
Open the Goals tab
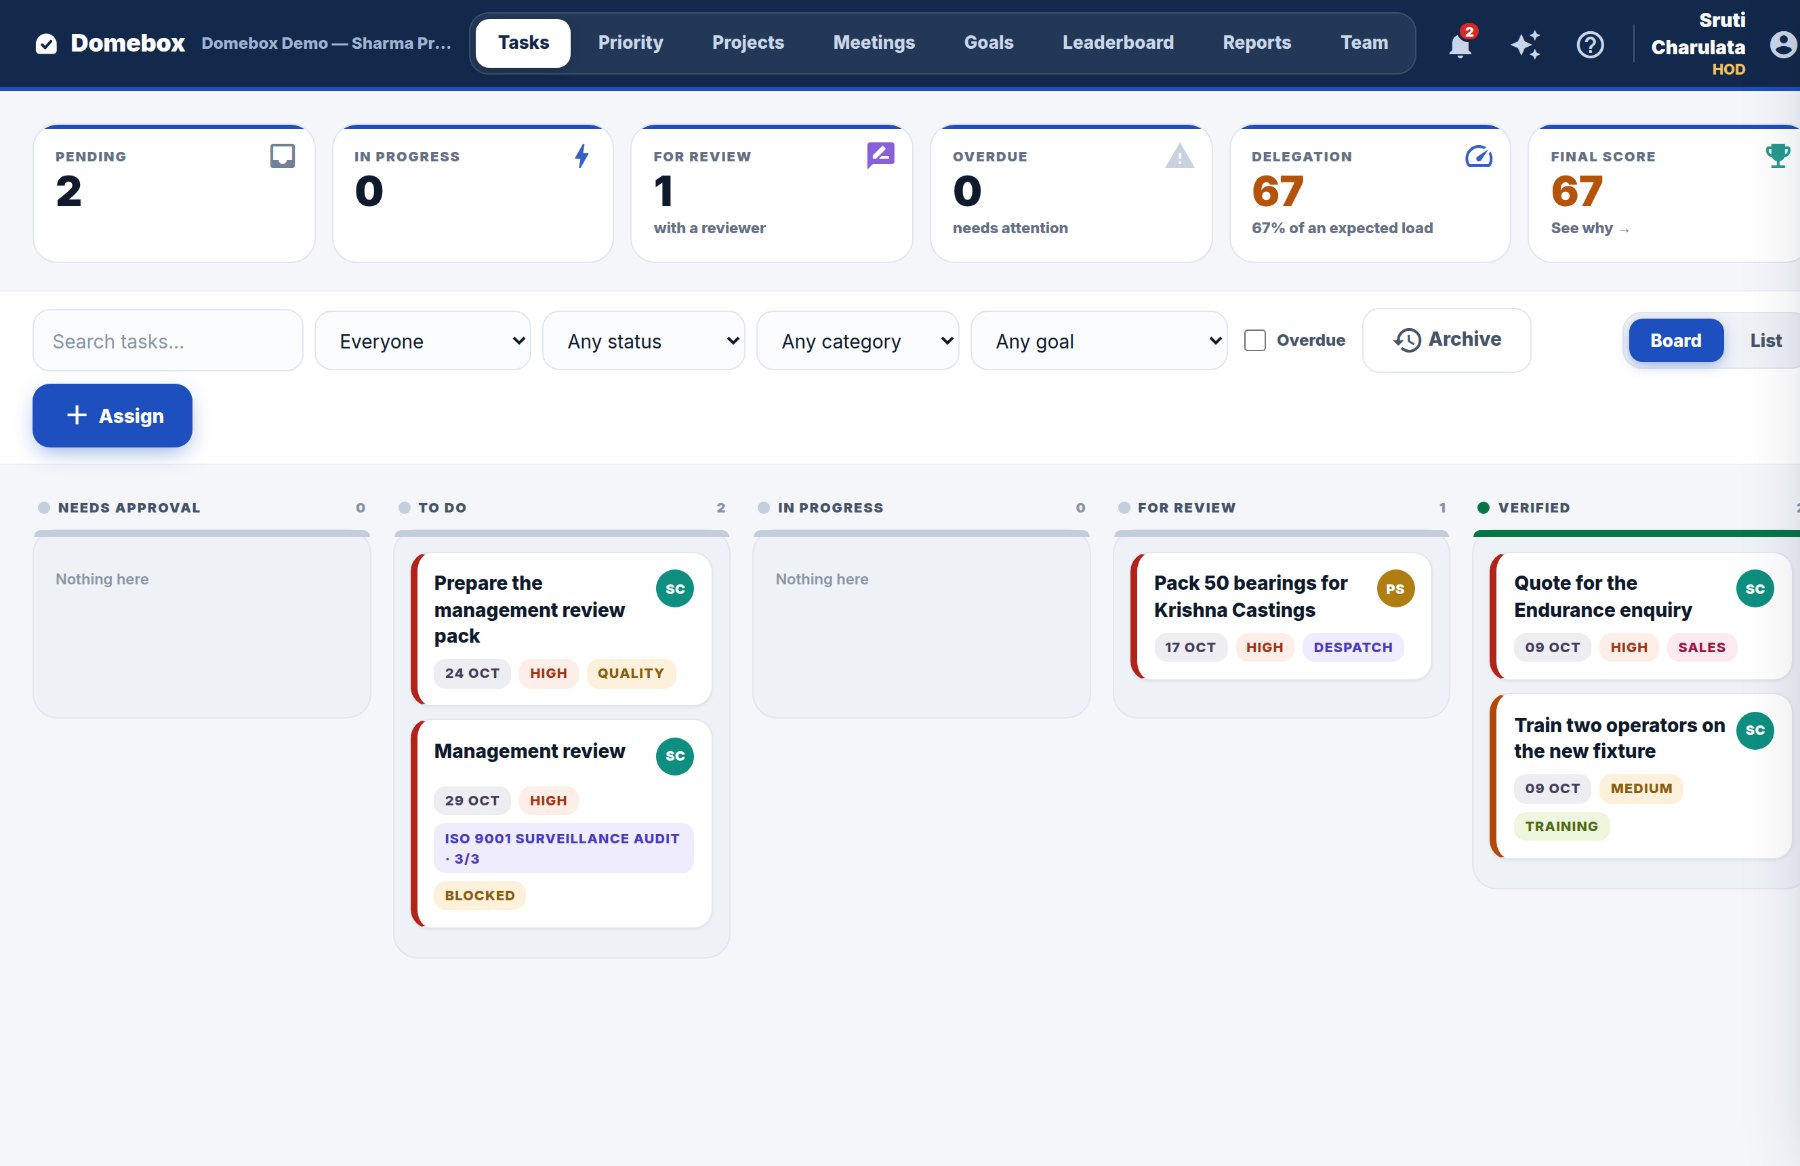tap(988, 43)
